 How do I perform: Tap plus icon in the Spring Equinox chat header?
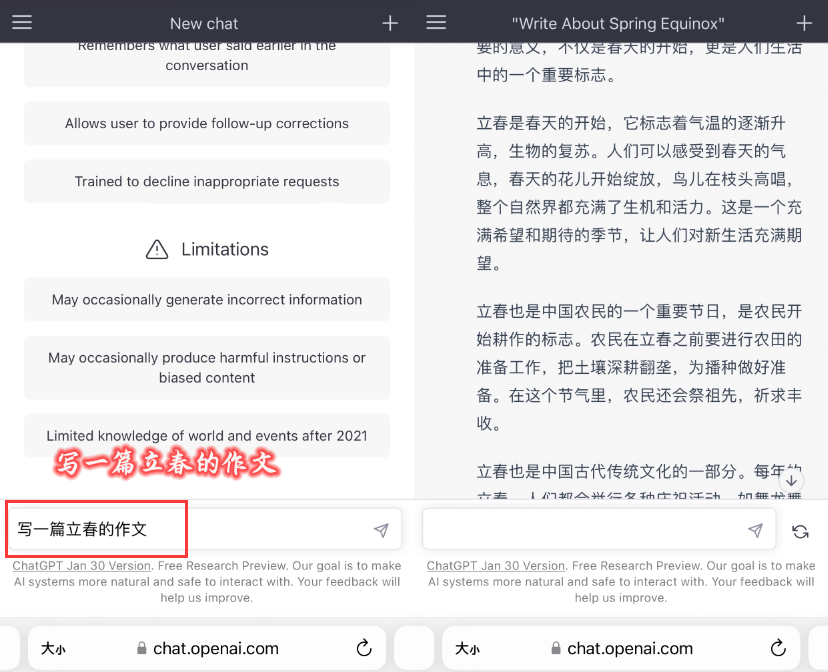coord(804,23)
